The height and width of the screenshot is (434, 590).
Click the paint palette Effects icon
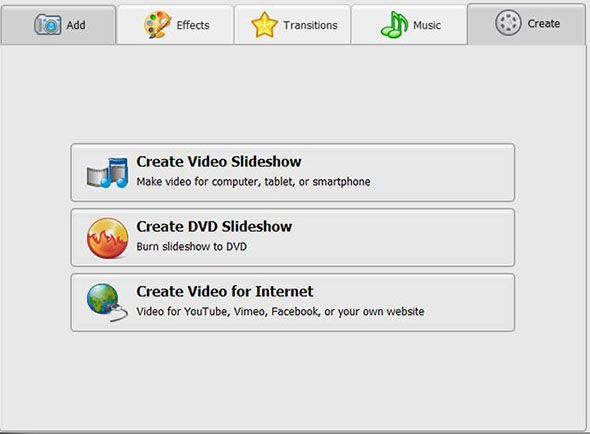[157, 25]
